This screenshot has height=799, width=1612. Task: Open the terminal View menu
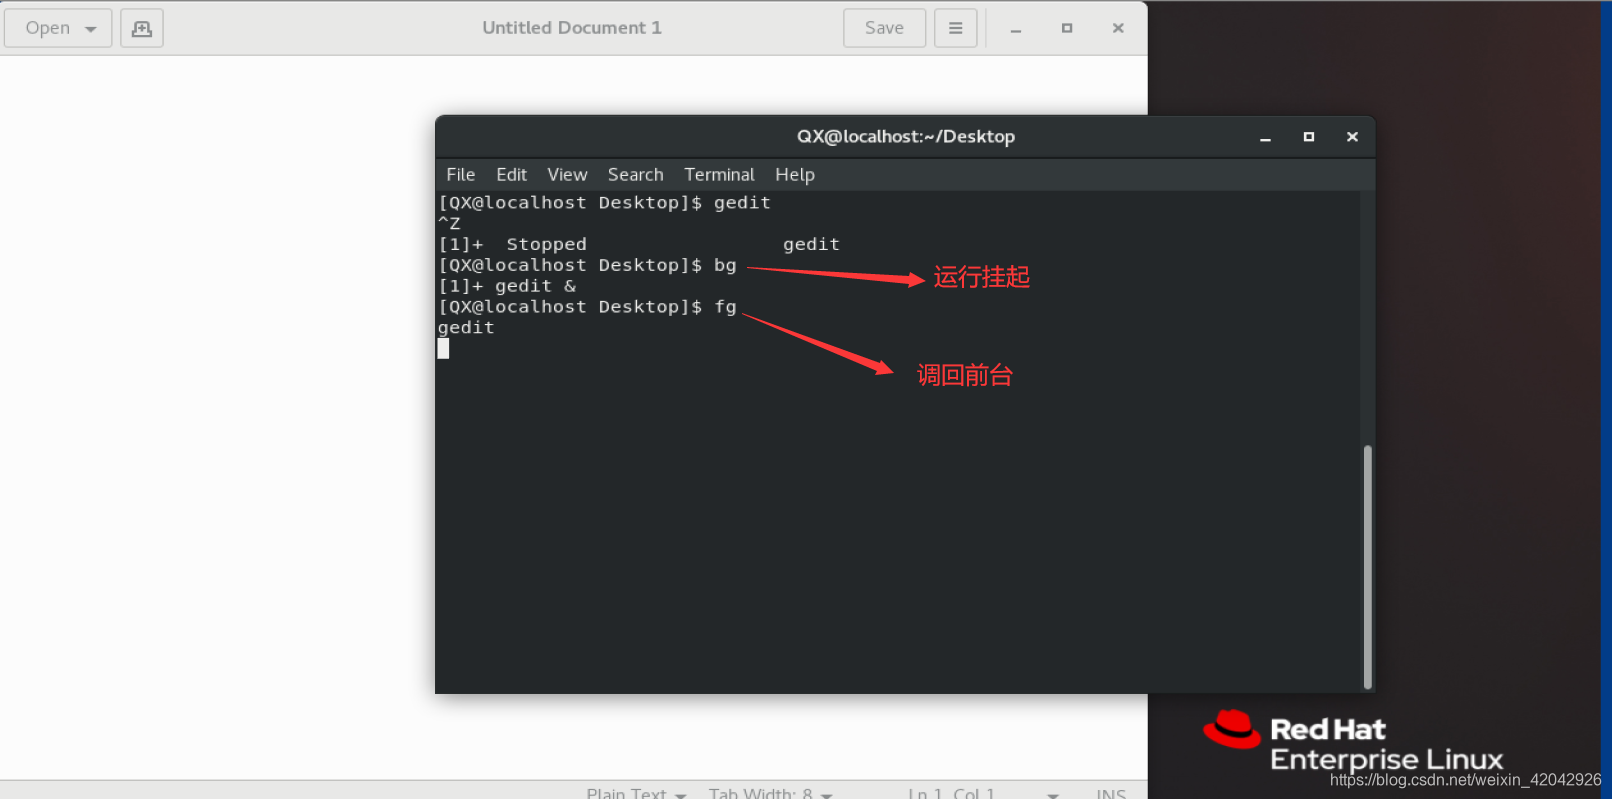(567, 174)
